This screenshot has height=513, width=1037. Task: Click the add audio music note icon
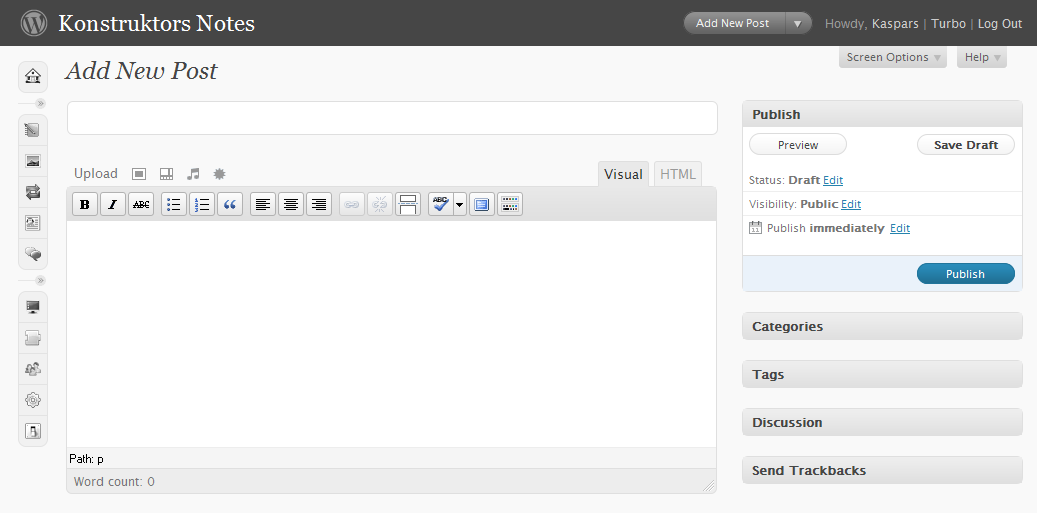pyautogui.click(x=193, y=174)
